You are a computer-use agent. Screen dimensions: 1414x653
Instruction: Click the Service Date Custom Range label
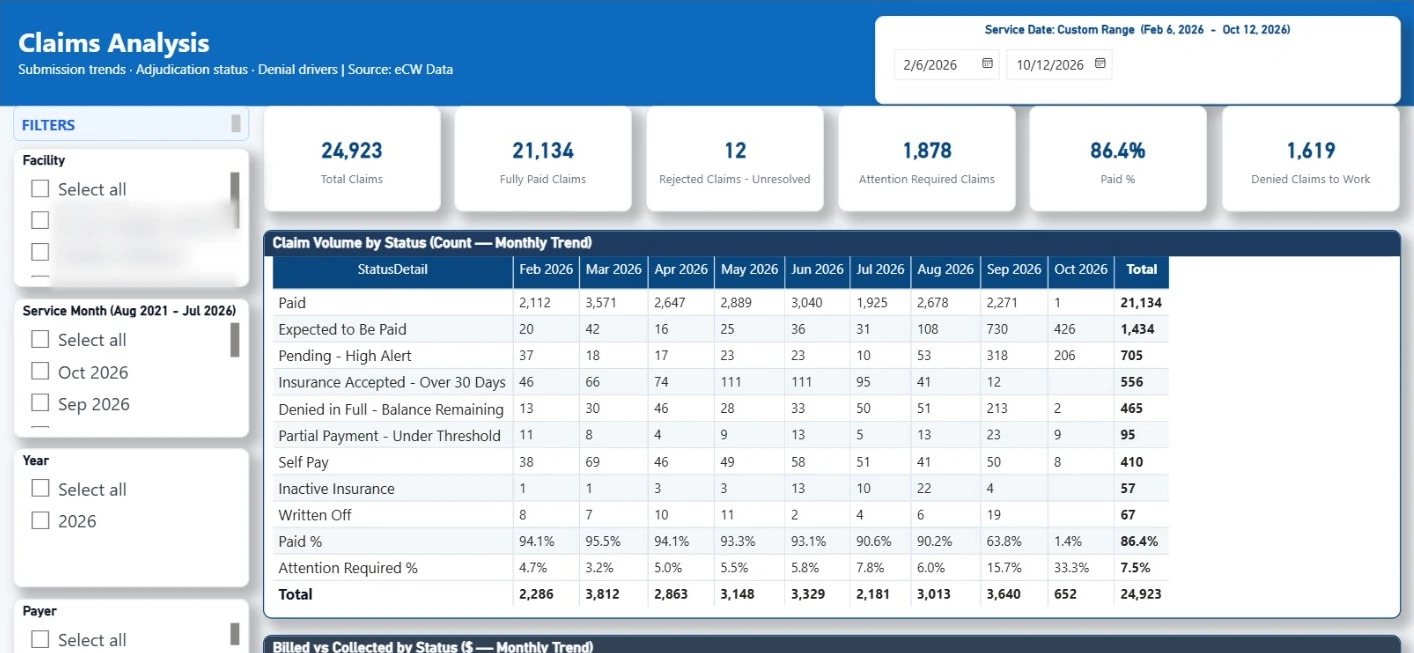coord(1137,30)
